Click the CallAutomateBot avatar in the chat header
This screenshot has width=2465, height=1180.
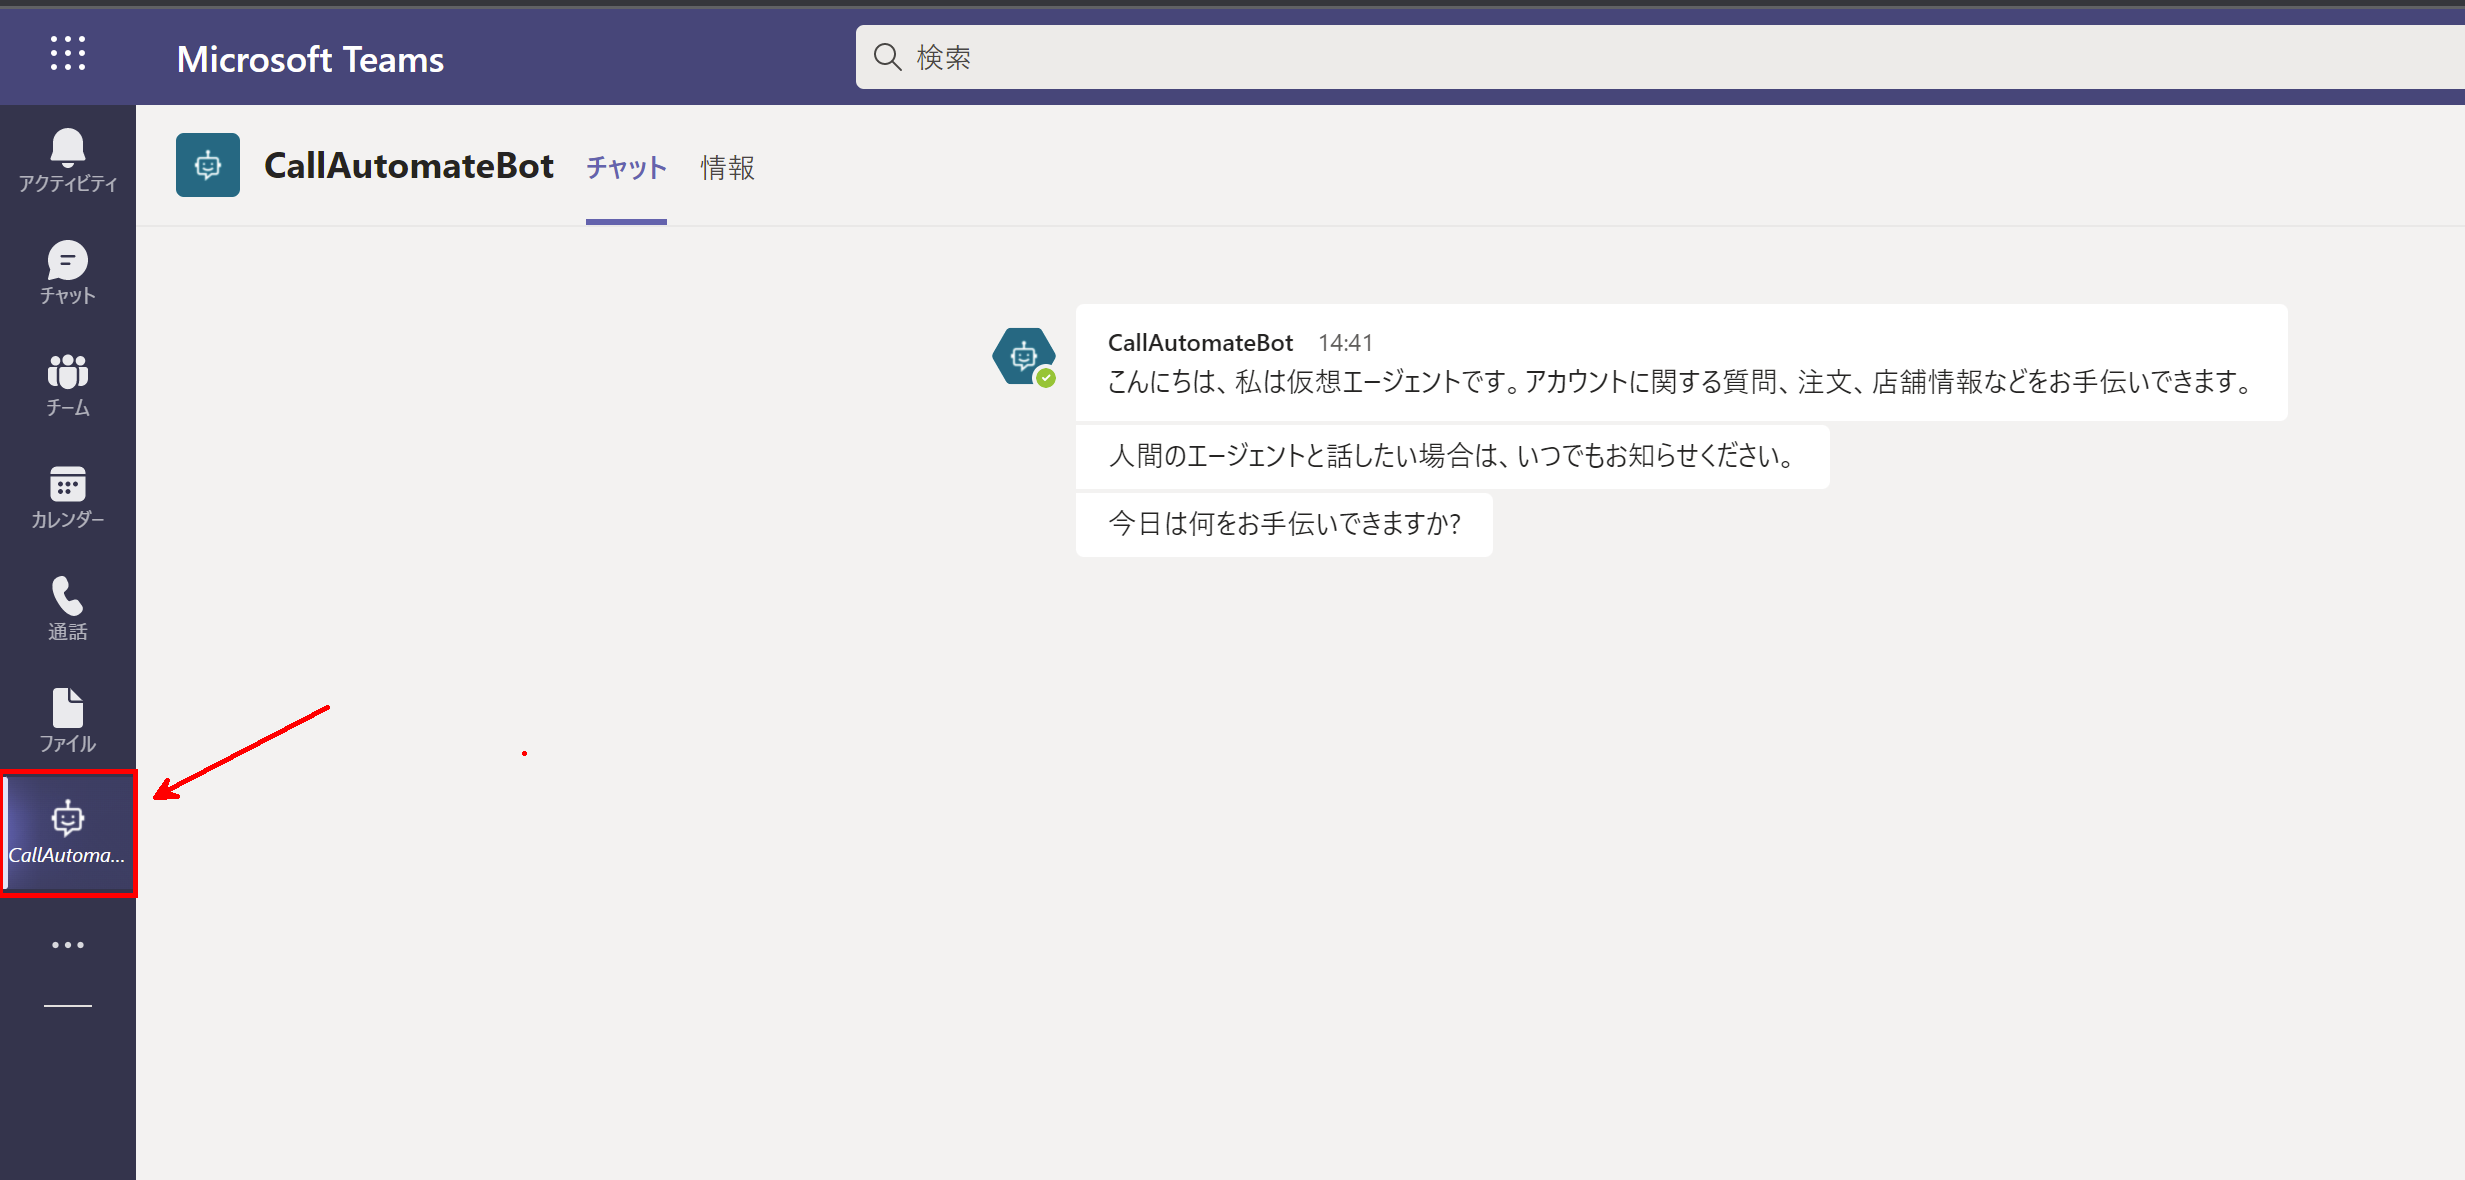pyautogui.click(x=207, y=164)
